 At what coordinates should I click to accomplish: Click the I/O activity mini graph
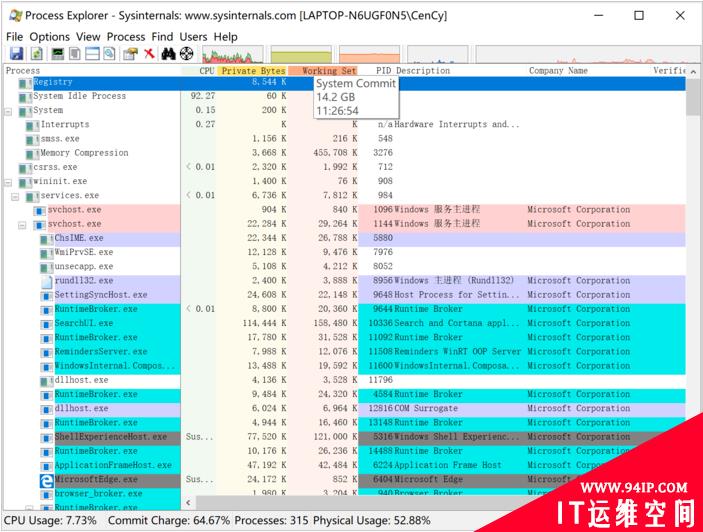[x=438, y=54]
